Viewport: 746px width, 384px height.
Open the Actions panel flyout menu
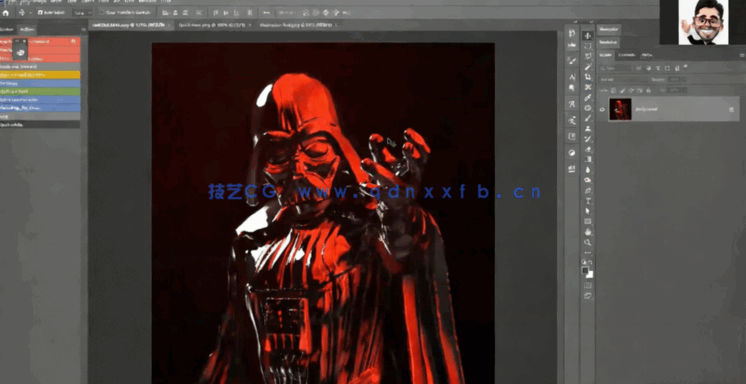[x=83, y=30]
